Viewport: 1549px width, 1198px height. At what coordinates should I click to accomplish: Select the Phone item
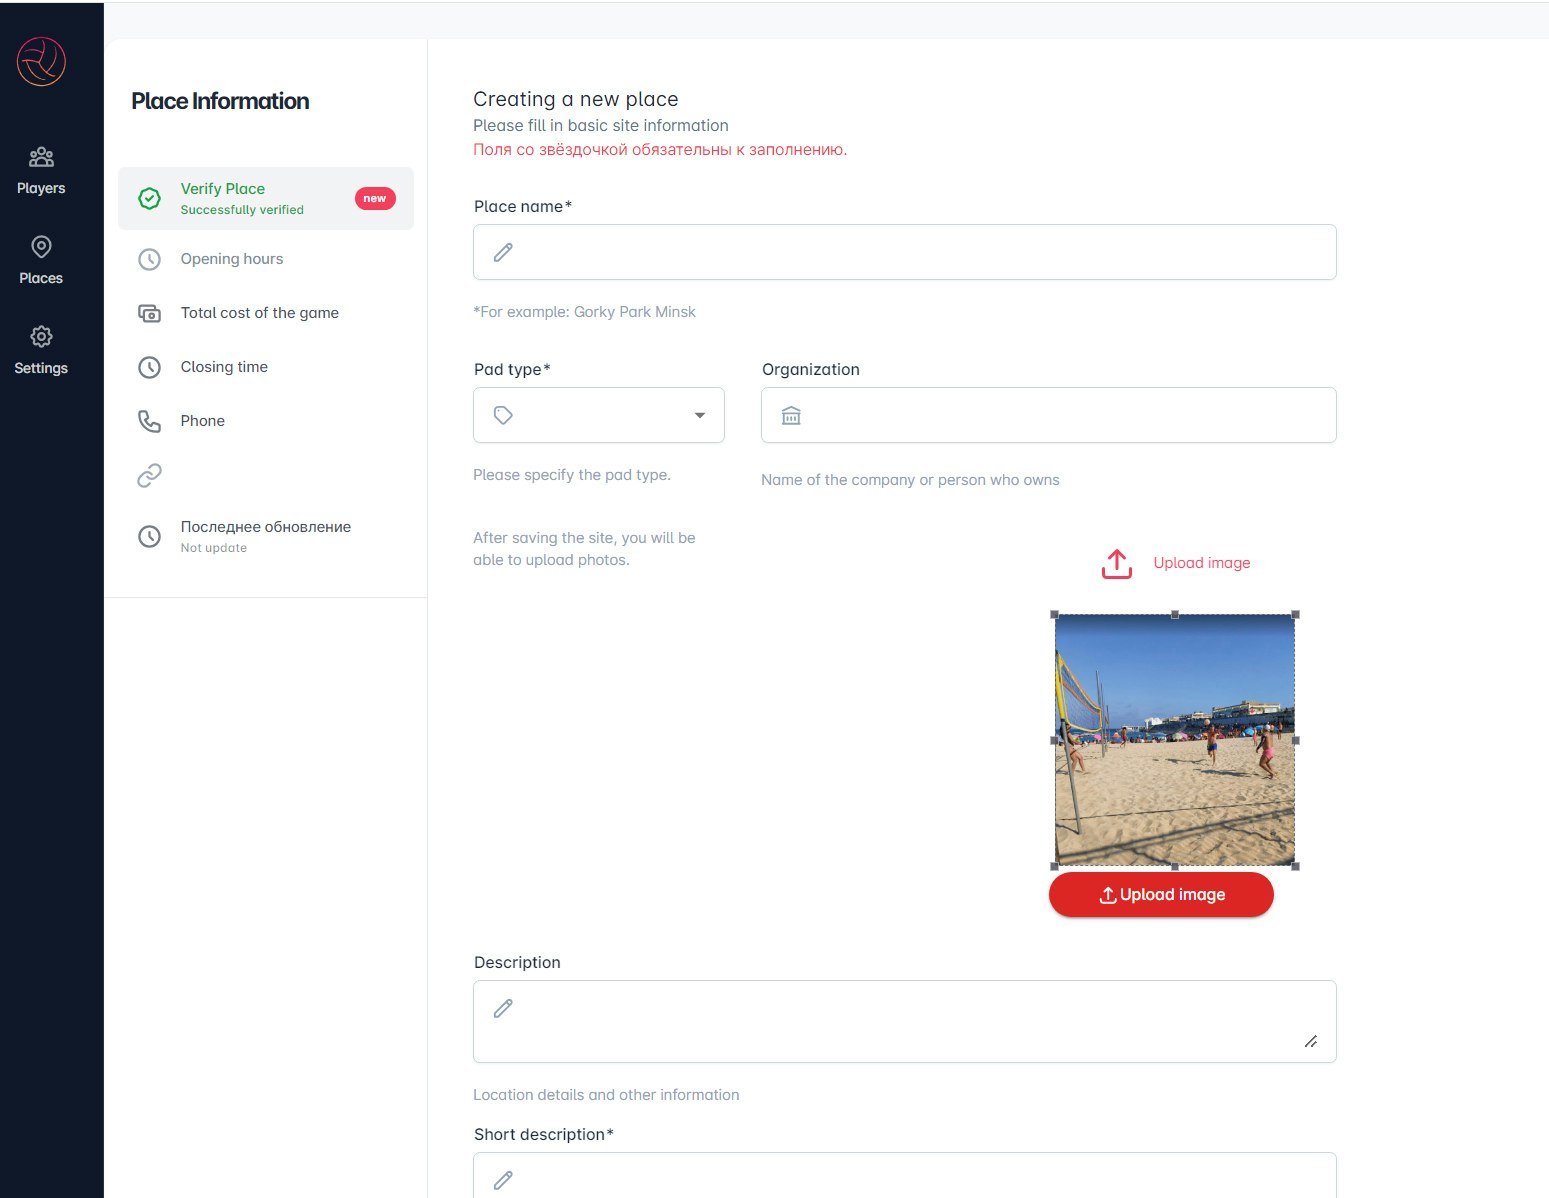point(266,421)
